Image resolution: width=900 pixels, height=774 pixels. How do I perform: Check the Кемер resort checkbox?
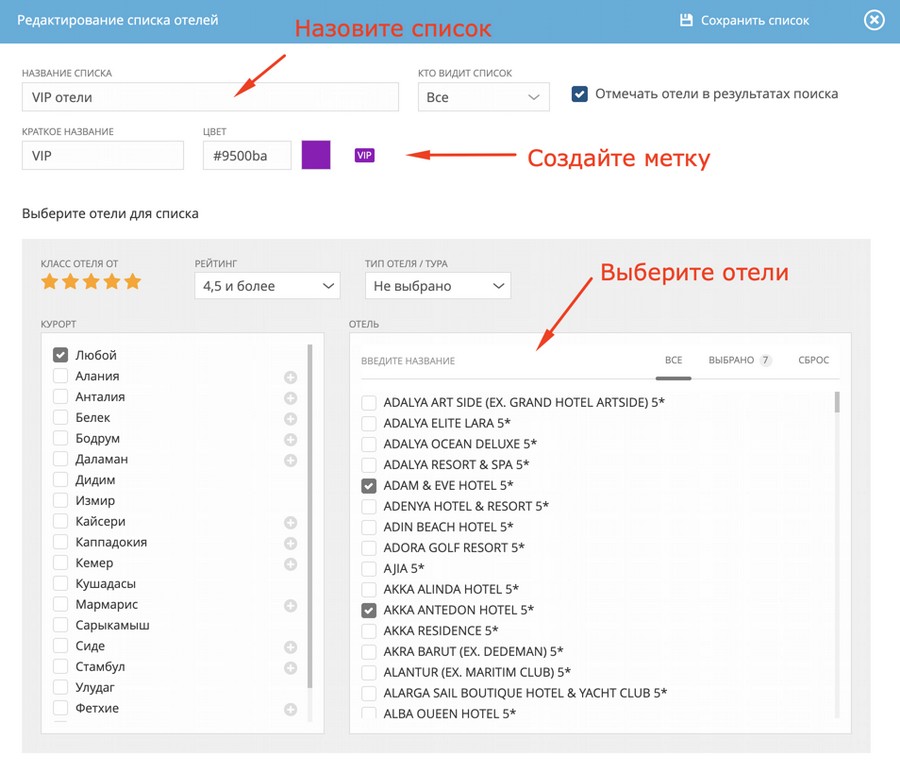(60, 563)
